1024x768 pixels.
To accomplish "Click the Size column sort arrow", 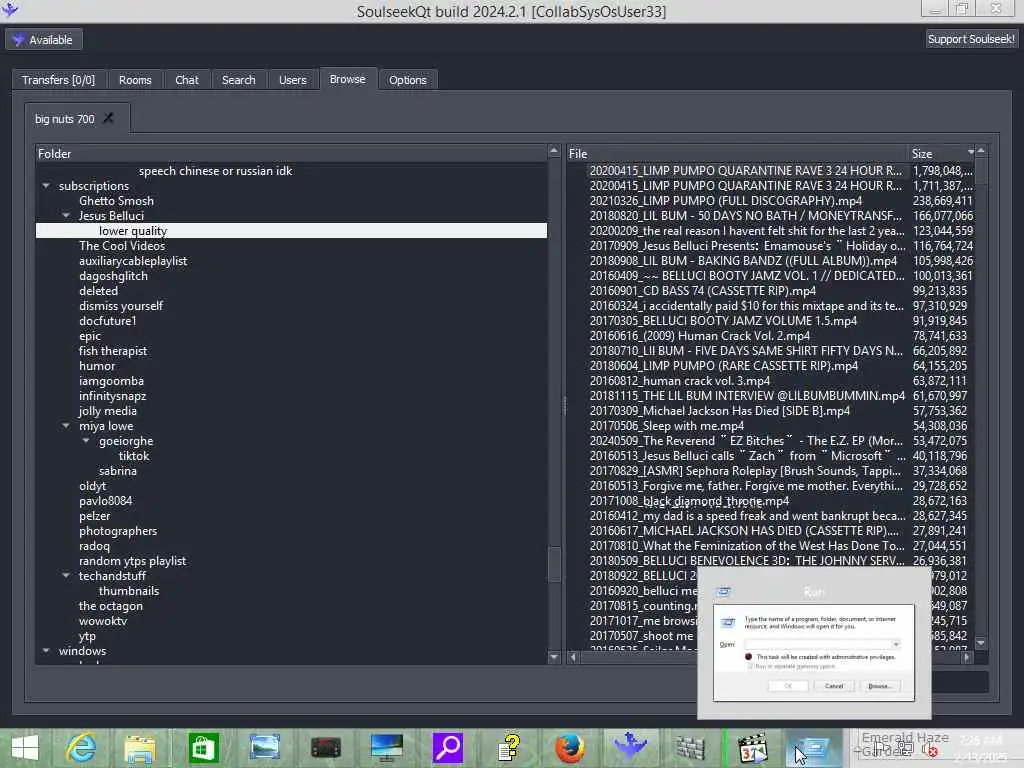I will coord(970,152).
